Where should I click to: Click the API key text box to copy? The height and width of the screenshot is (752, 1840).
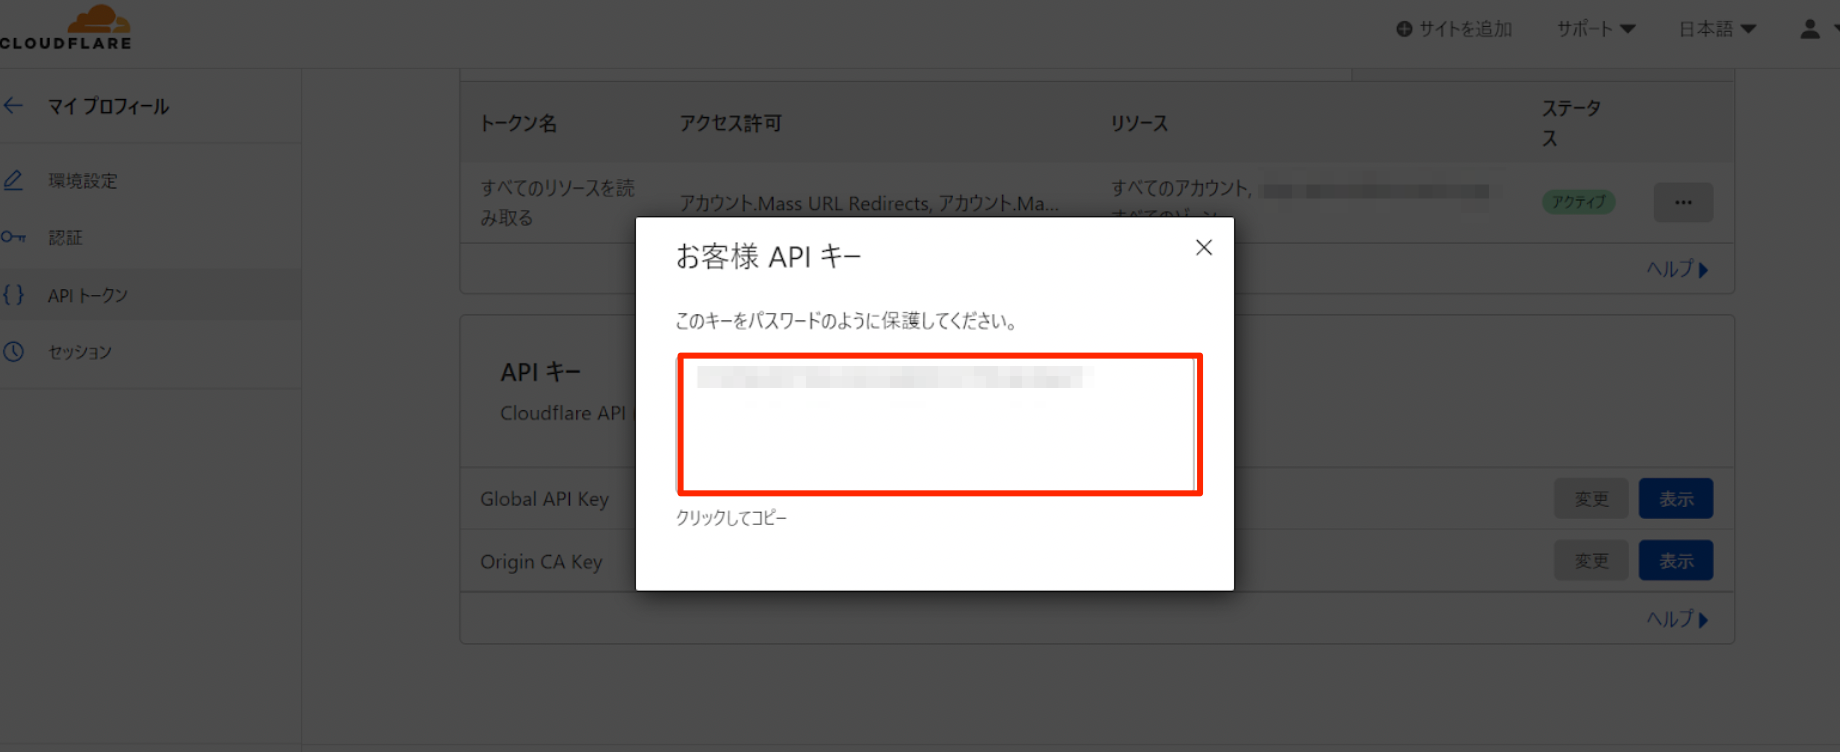point(939,424)
